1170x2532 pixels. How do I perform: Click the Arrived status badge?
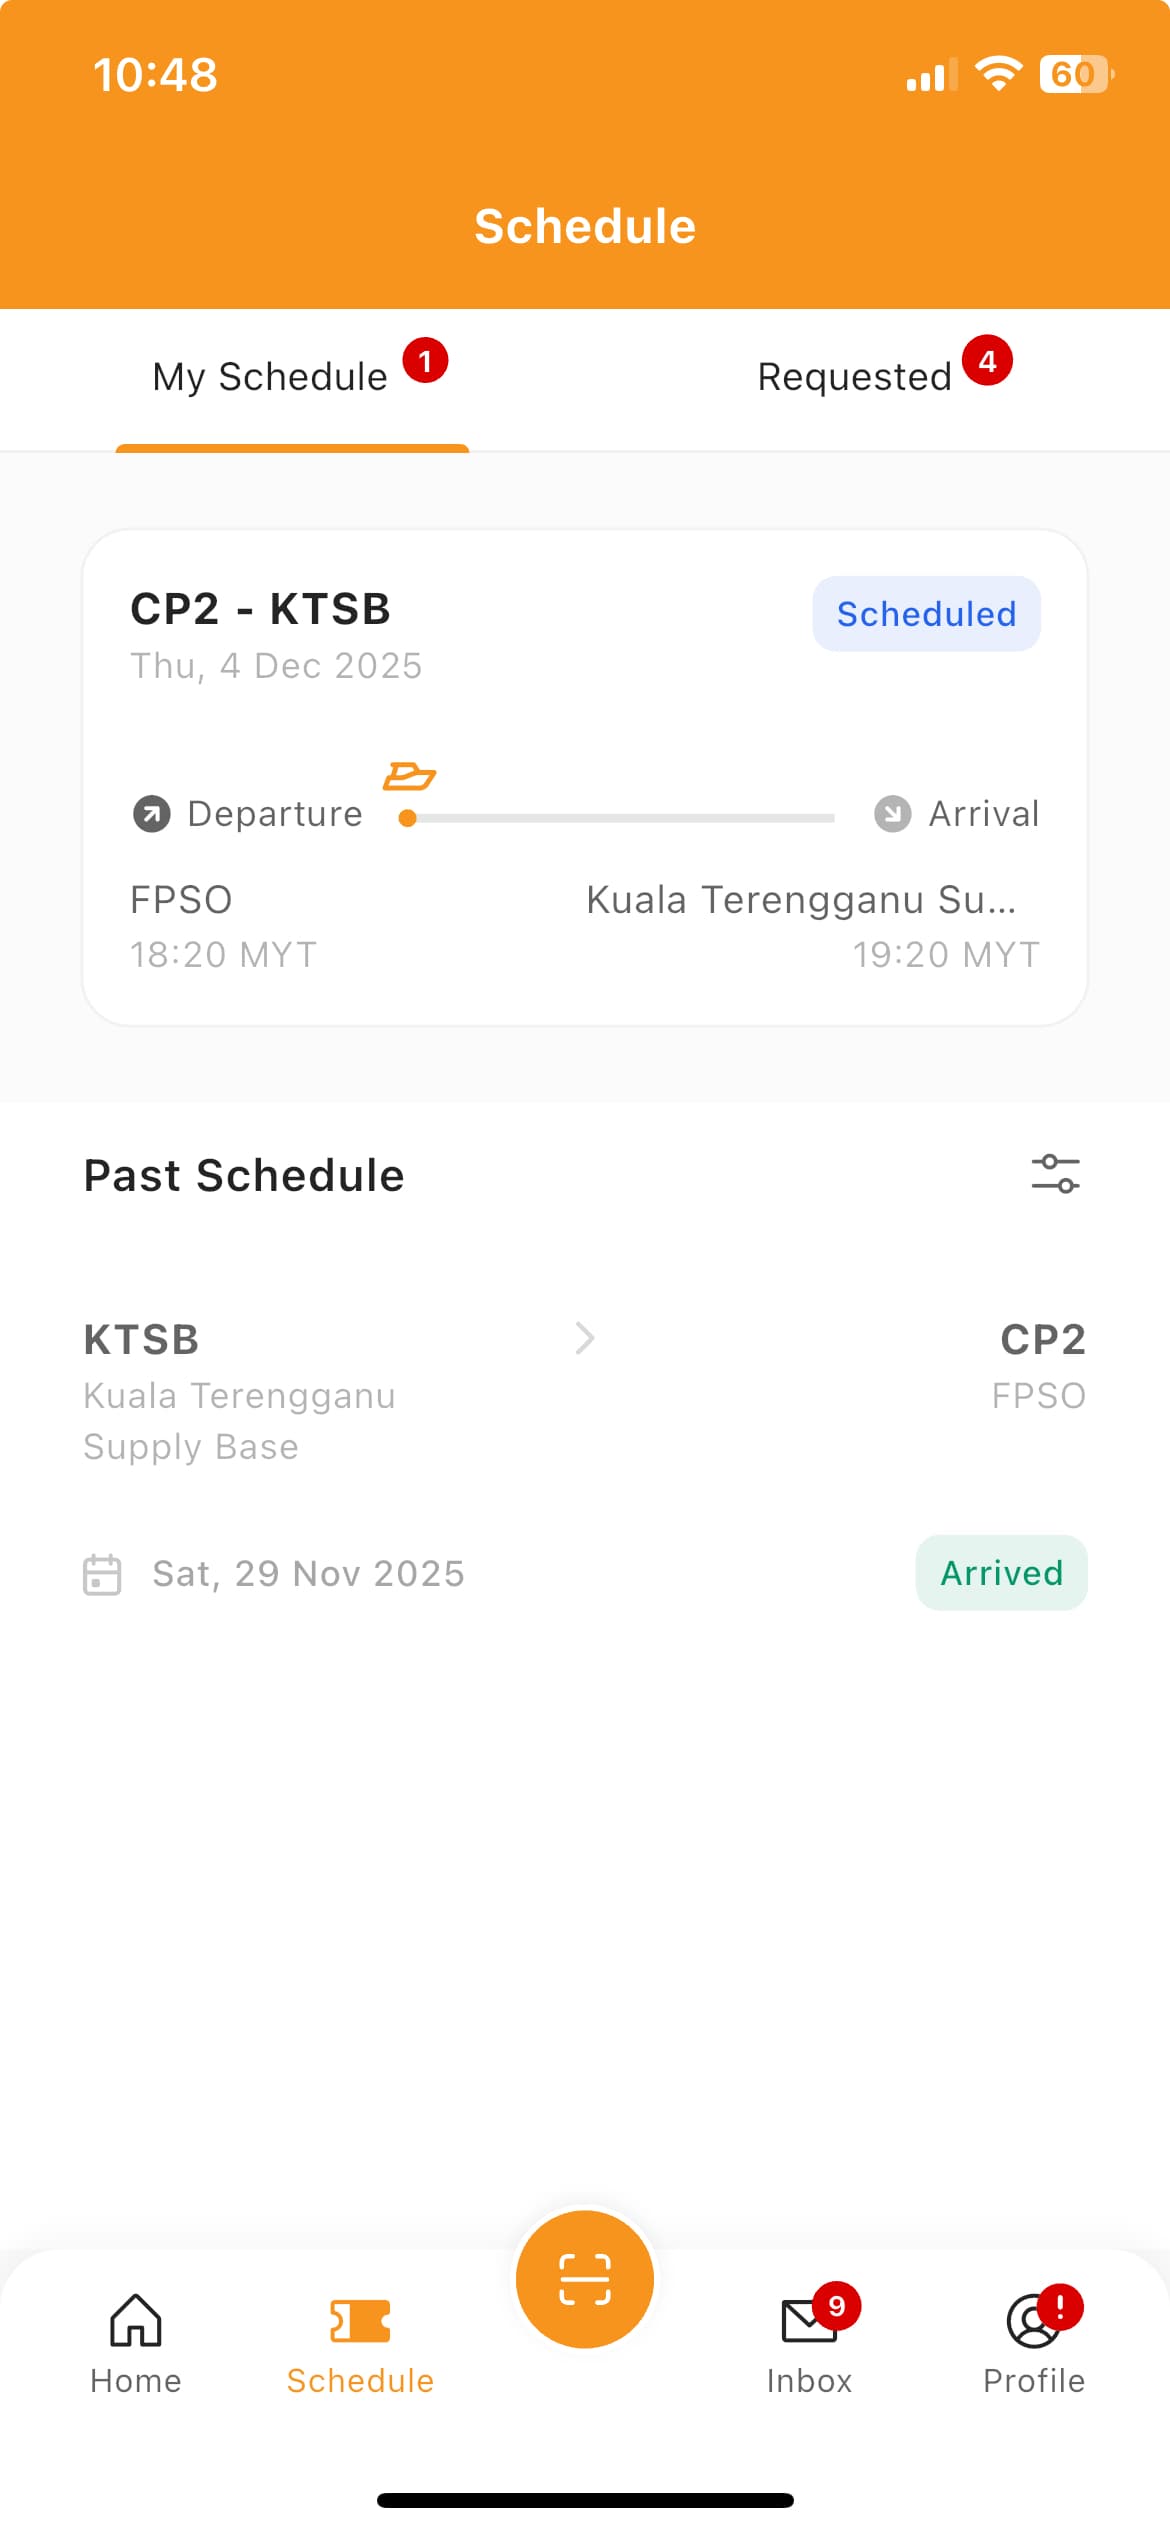pyautogui.click(x=1001, y=1573)
